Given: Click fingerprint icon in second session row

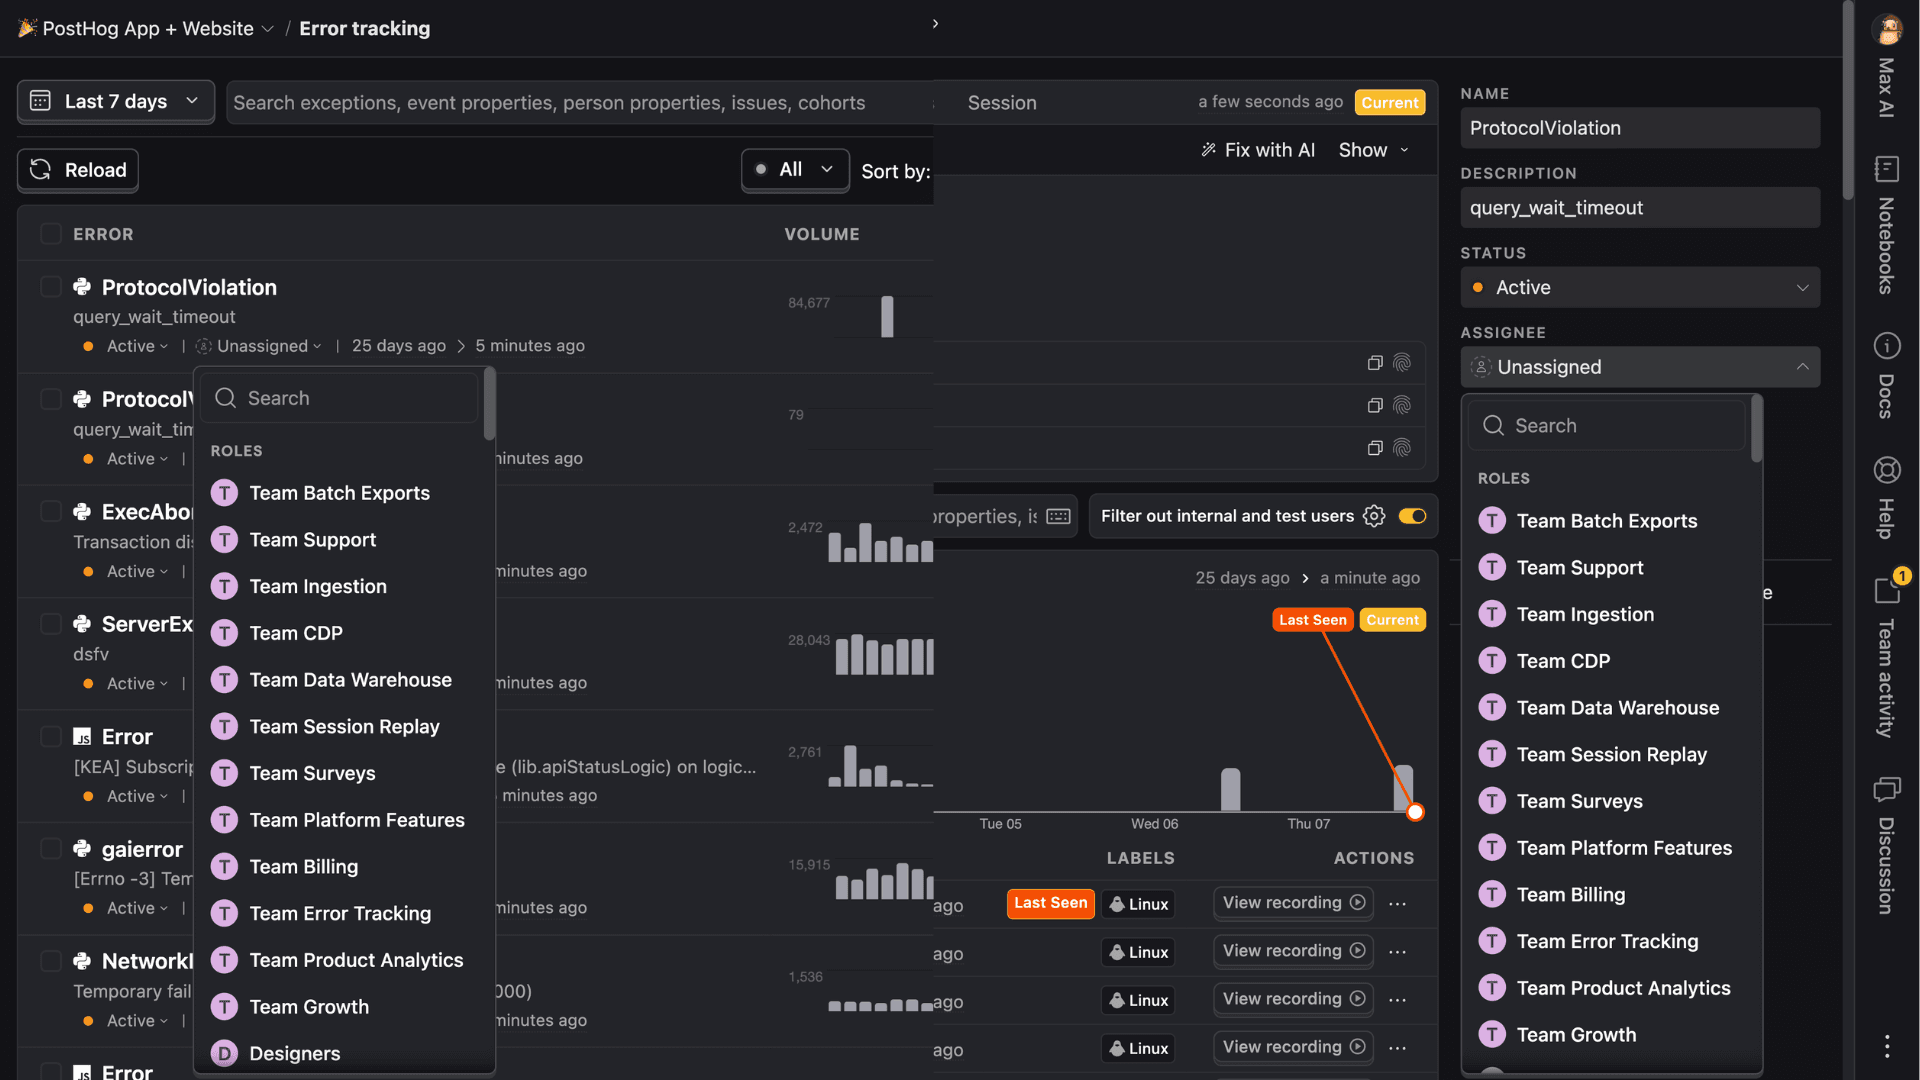Looking at the screenshot, I should tap(1402, 405).
